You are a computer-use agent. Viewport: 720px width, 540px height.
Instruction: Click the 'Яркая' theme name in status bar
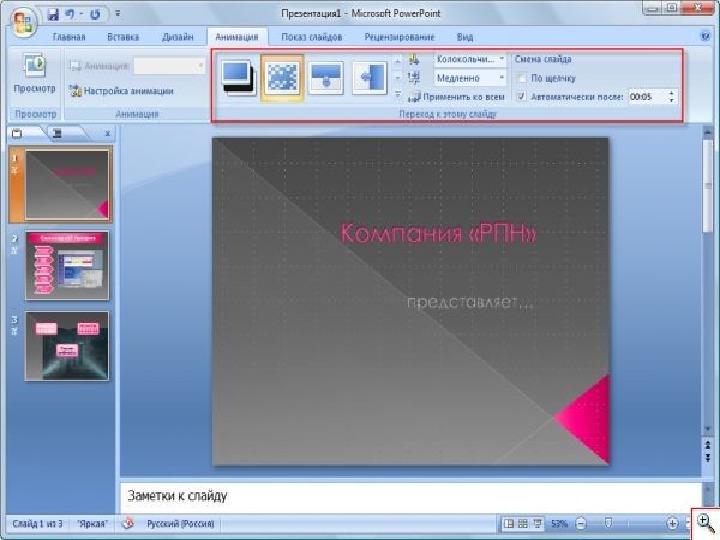(x=92, y=523)
